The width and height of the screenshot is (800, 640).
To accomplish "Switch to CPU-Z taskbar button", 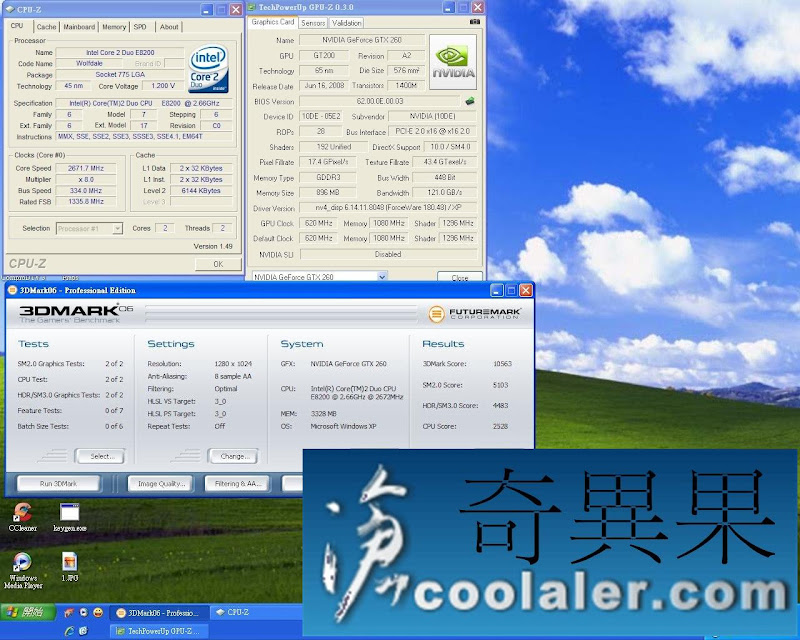I will (x=255, y=612).
